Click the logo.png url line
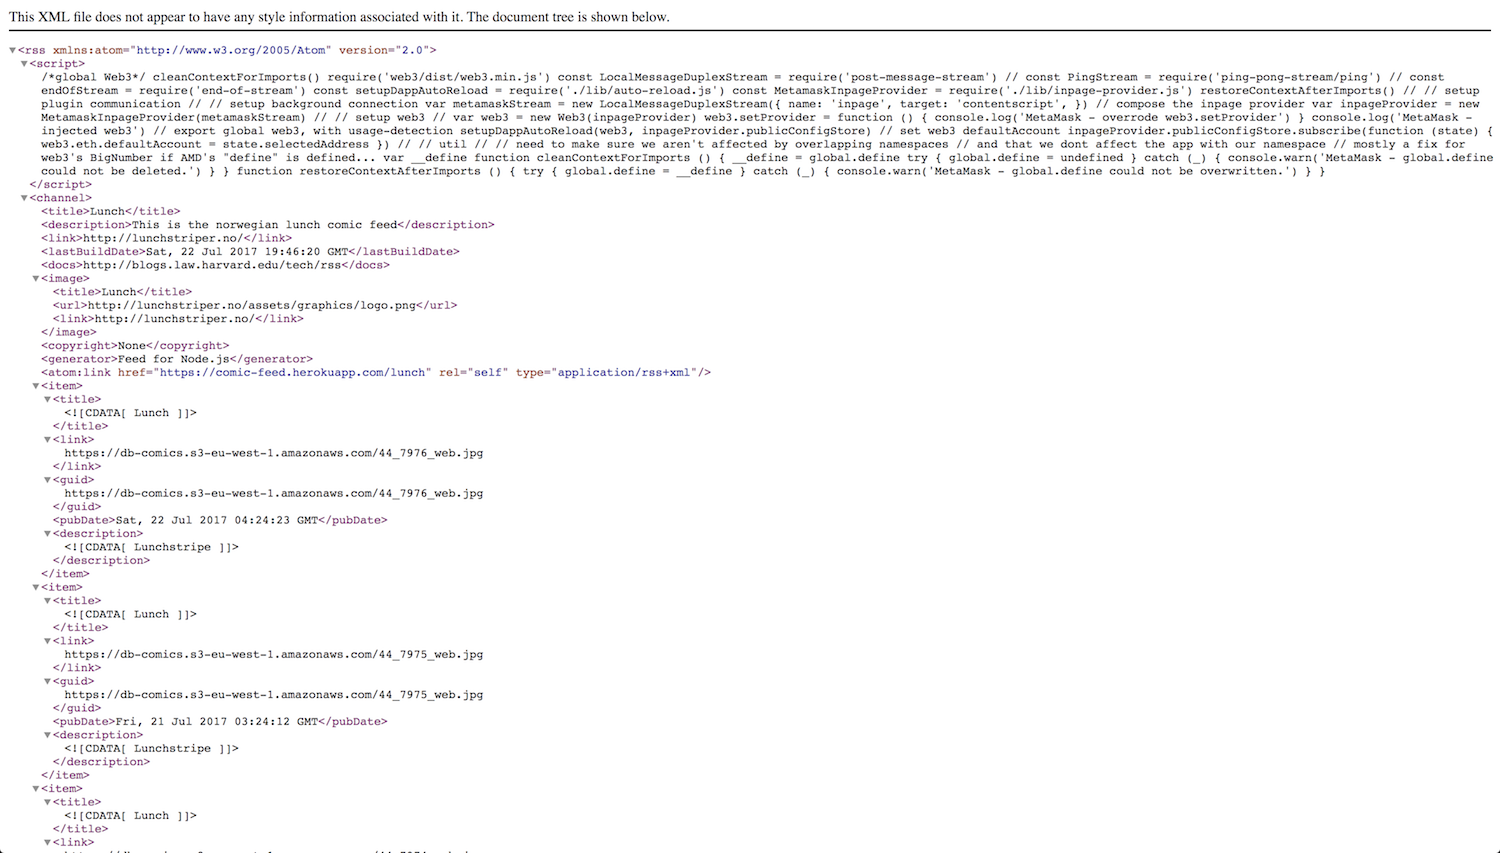1500x853 pixels. pyautogui.click(x=255, y=306)
